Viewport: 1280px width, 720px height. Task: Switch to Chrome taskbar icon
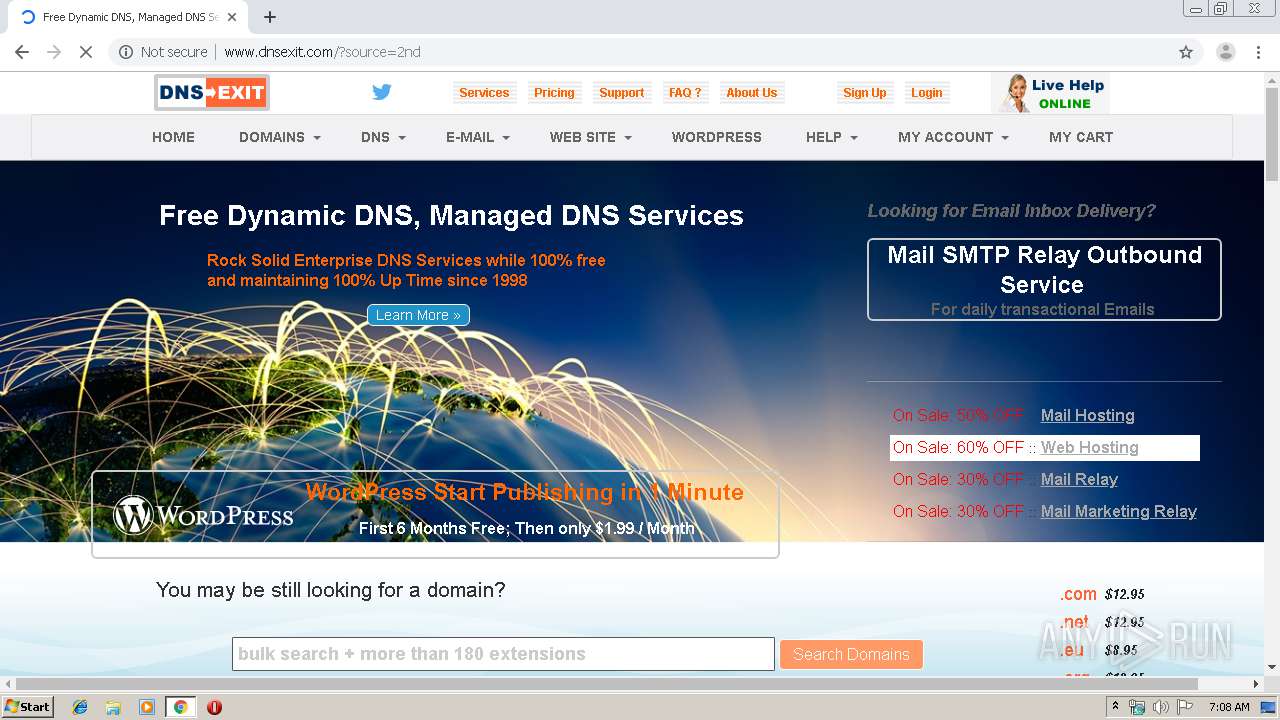coord(180,707)
